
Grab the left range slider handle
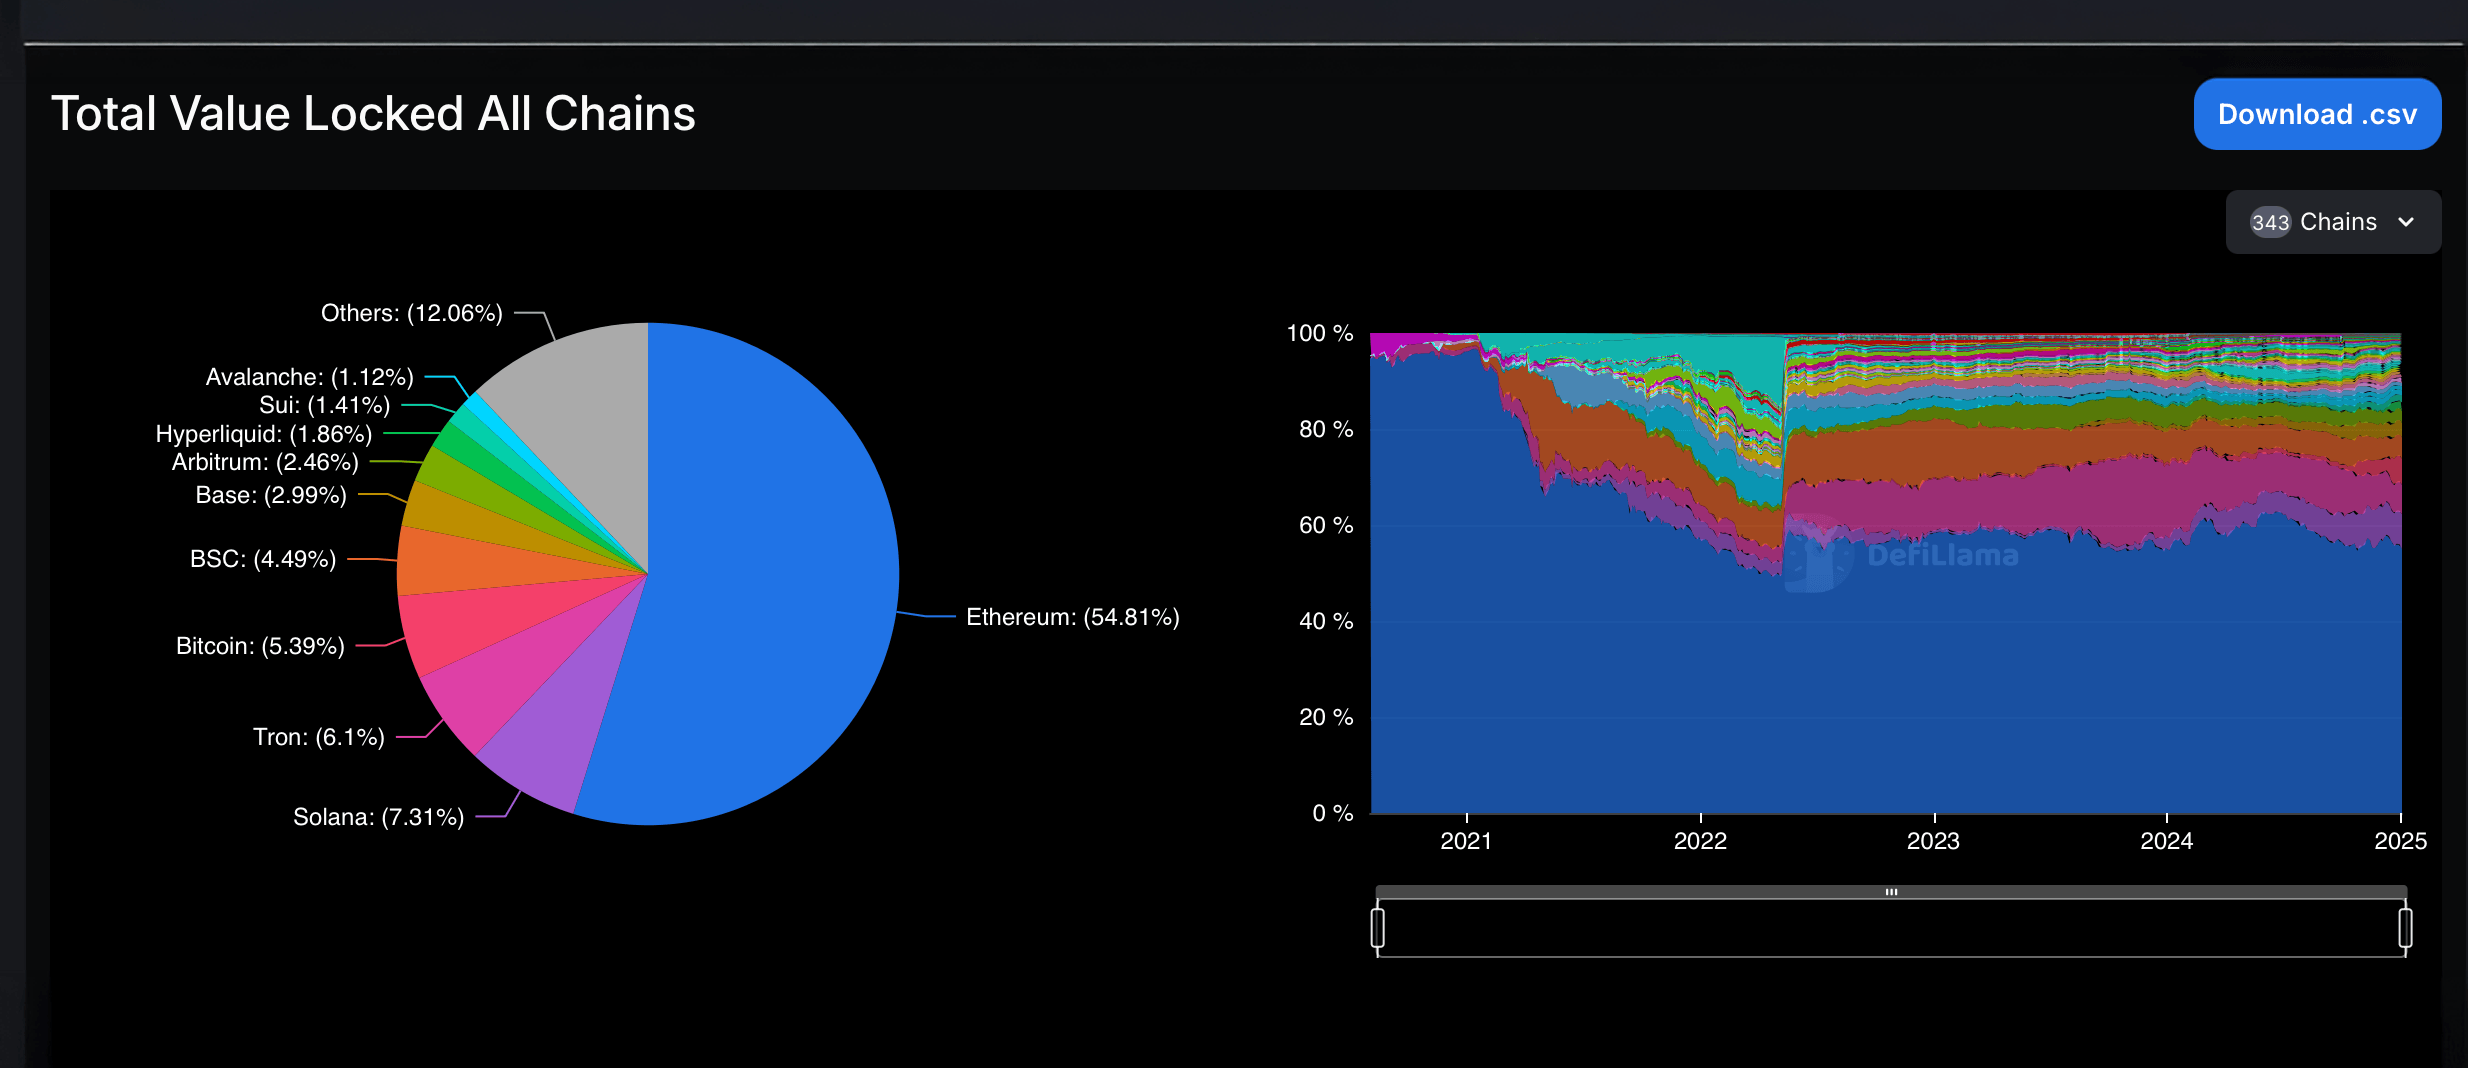1378,927
